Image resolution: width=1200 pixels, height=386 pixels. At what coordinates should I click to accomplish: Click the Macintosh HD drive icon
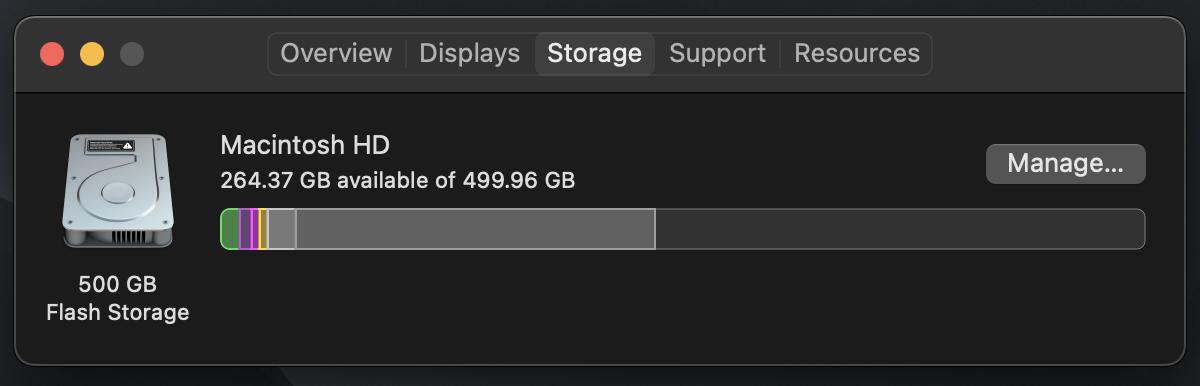pos(118,192)
